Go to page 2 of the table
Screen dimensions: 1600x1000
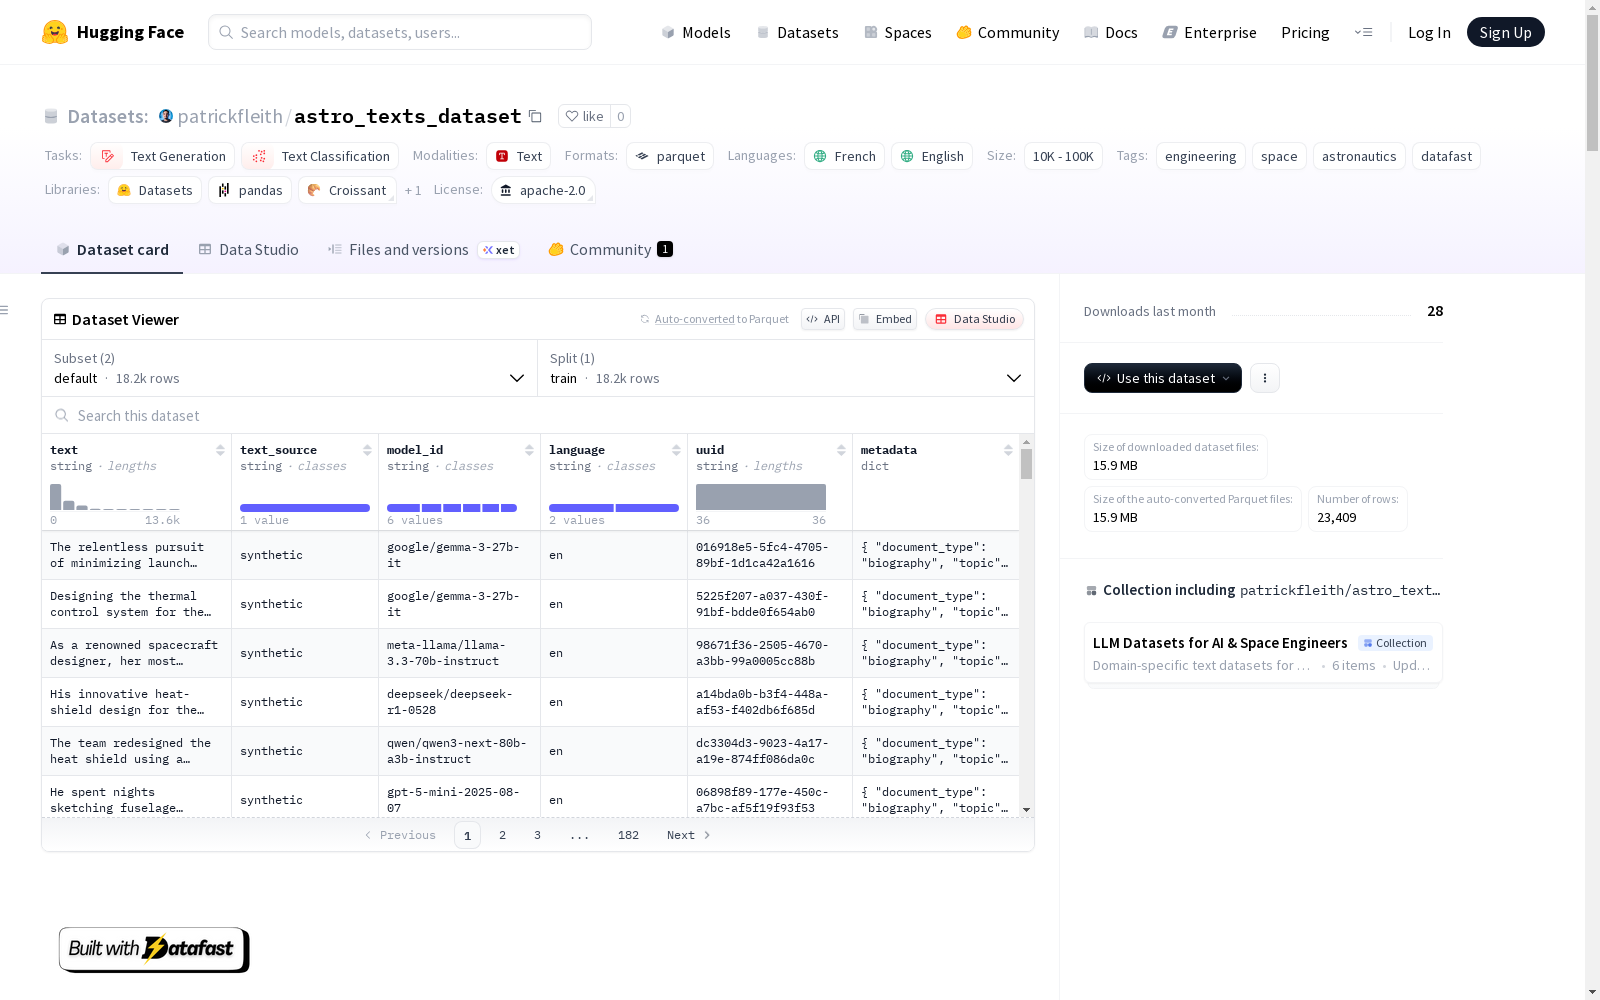click(502, 835)
